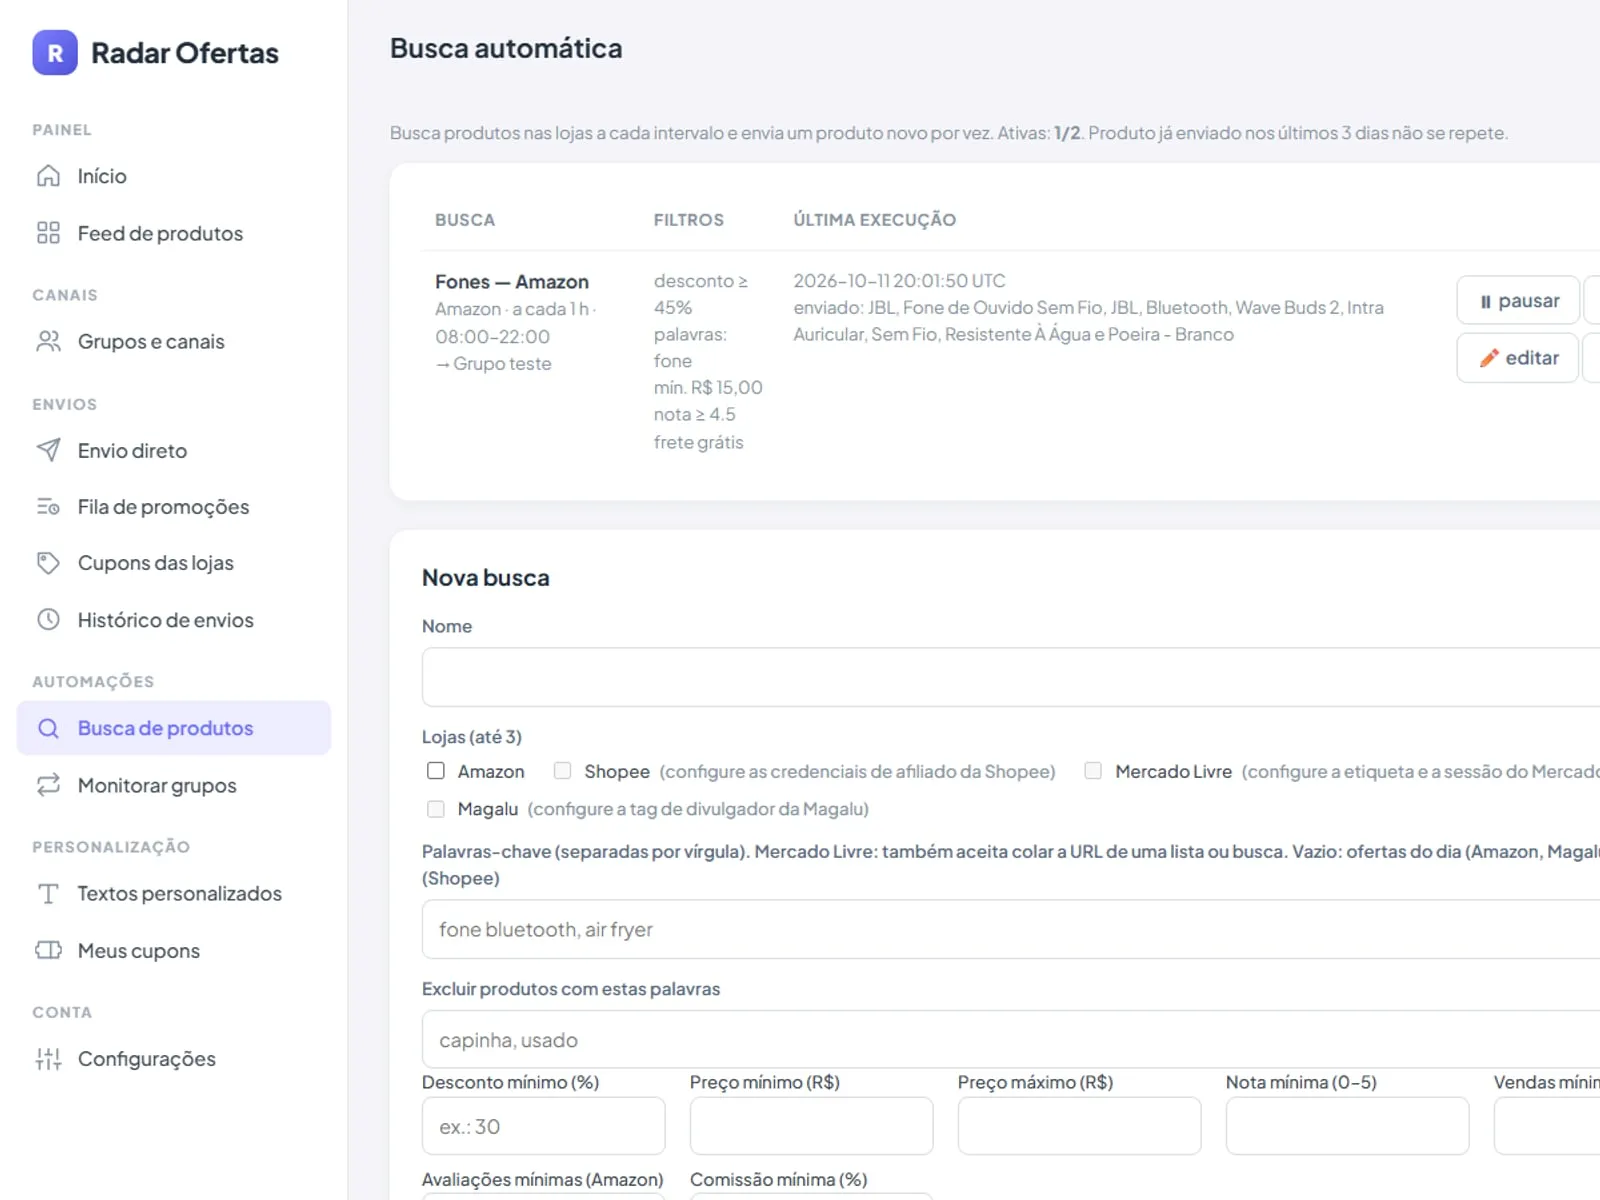The height and width of the screenshot is (1200, 1600).
Task: Click the Desconto mínimo (%) field
Action: pos(544,1126)
